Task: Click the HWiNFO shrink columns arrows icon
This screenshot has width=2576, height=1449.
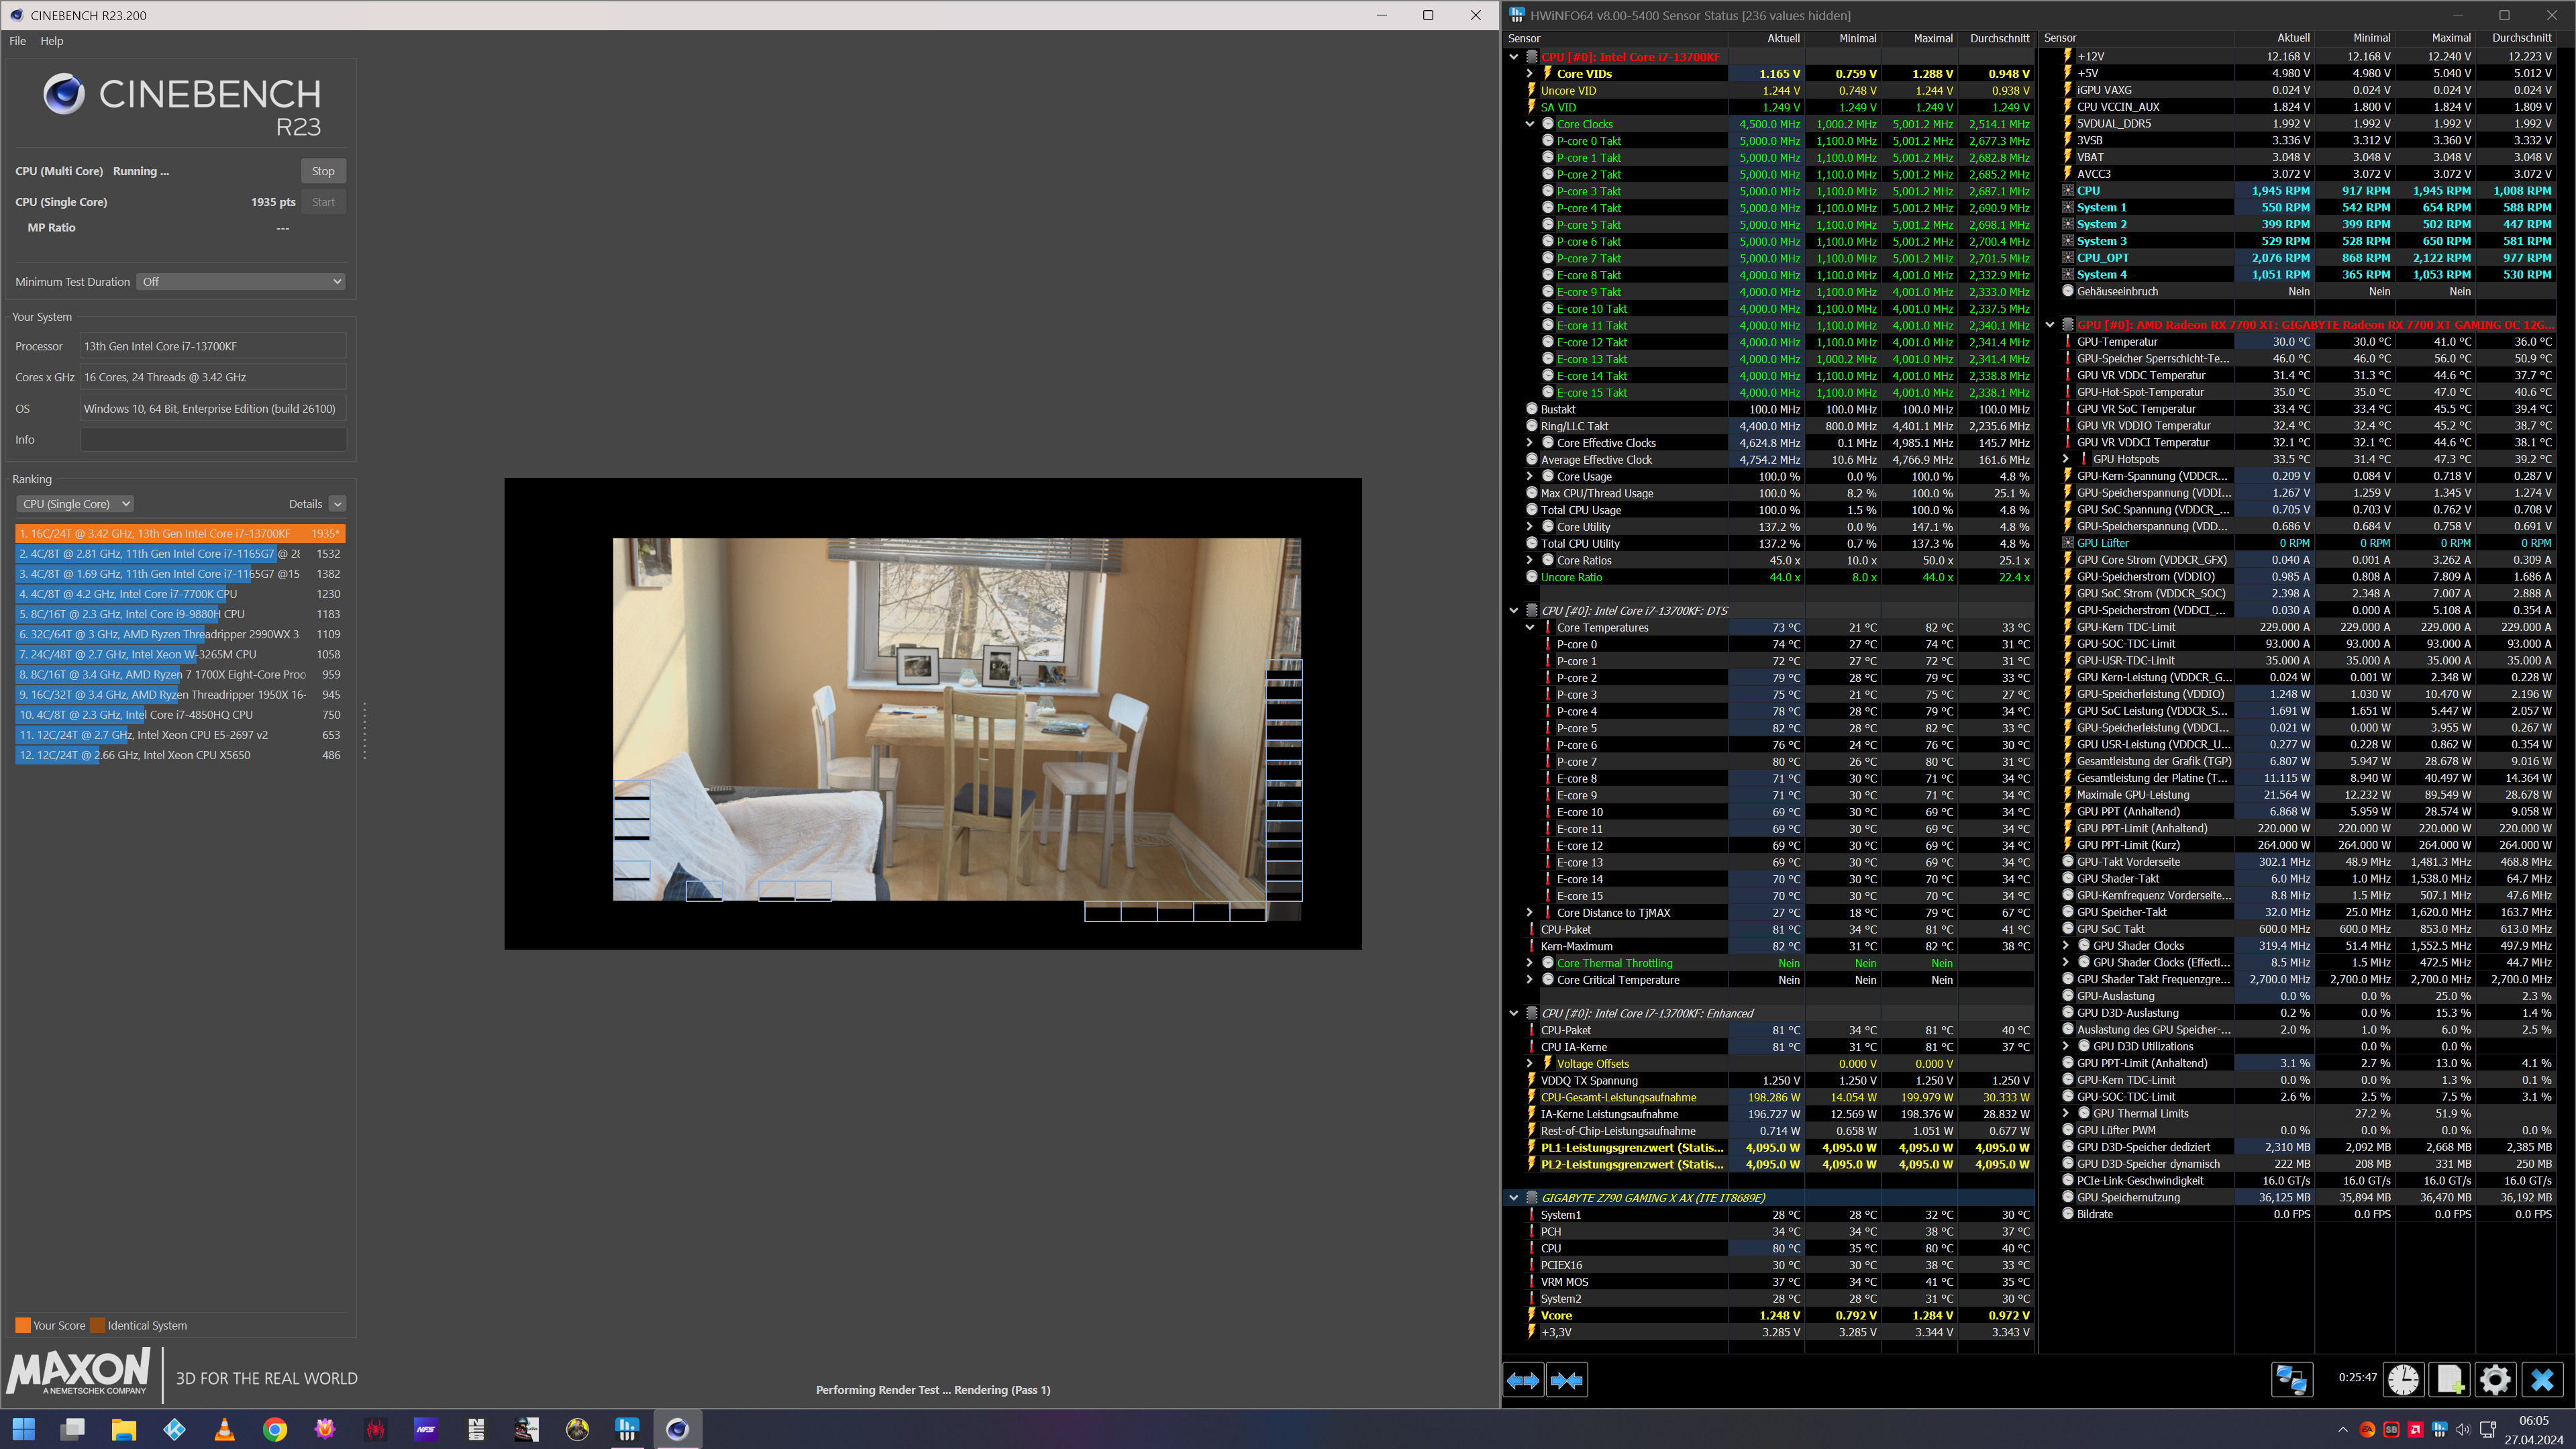Action: pos(1566,1380)
